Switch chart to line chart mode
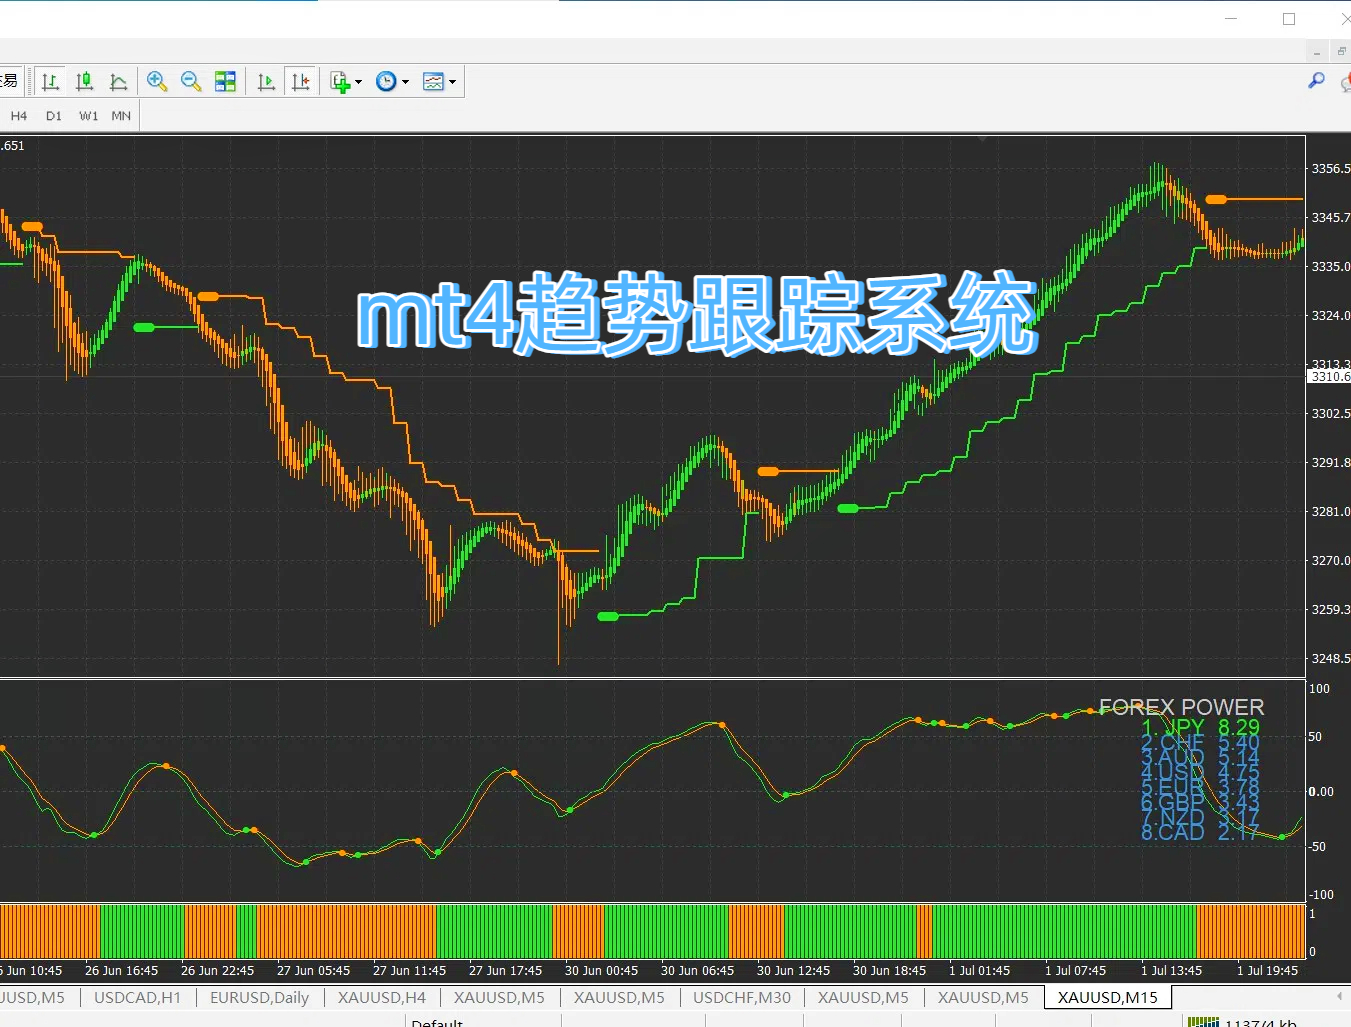Image resolution: width=1351 pixels, height=1027 pixels. point(119,82)
